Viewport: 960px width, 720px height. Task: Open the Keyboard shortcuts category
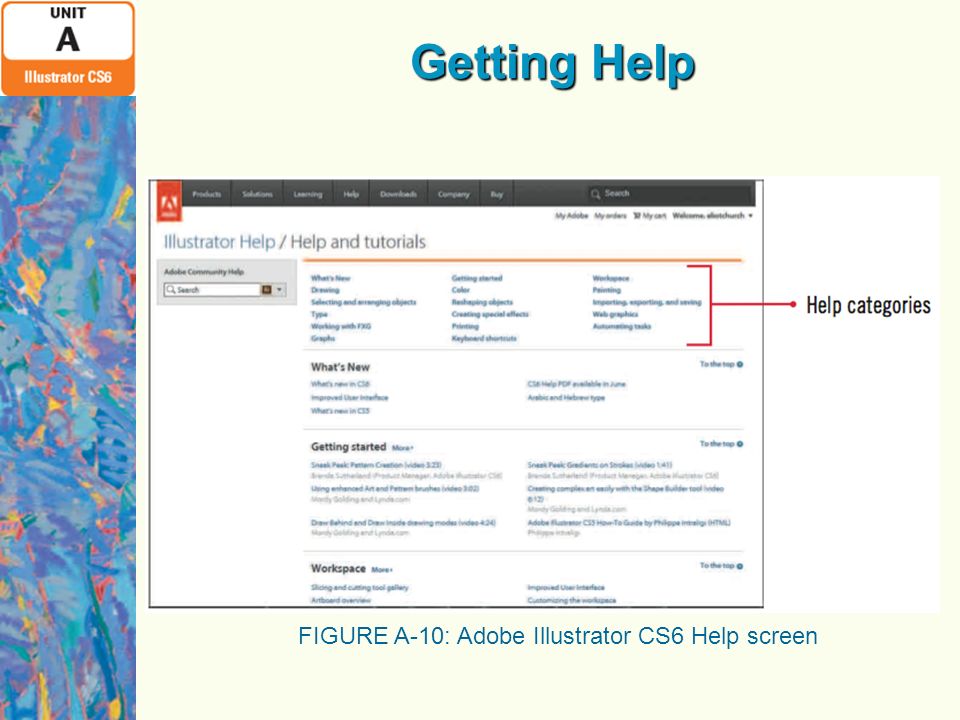coord(484,338)
